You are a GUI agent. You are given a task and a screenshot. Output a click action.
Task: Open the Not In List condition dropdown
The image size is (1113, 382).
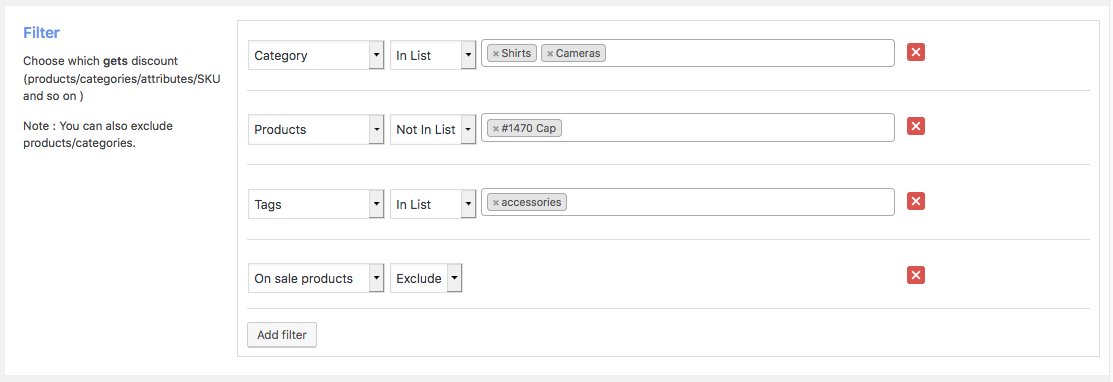point(433,130)
